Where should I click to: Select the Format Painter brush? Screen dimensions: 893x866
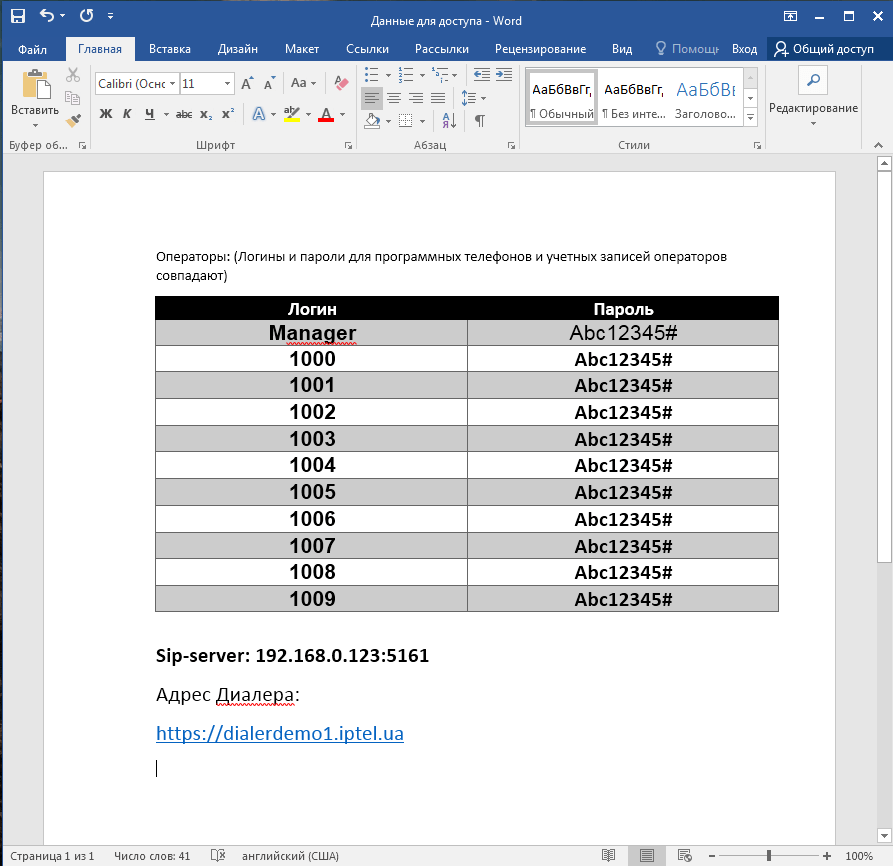[x=73, y=120]
